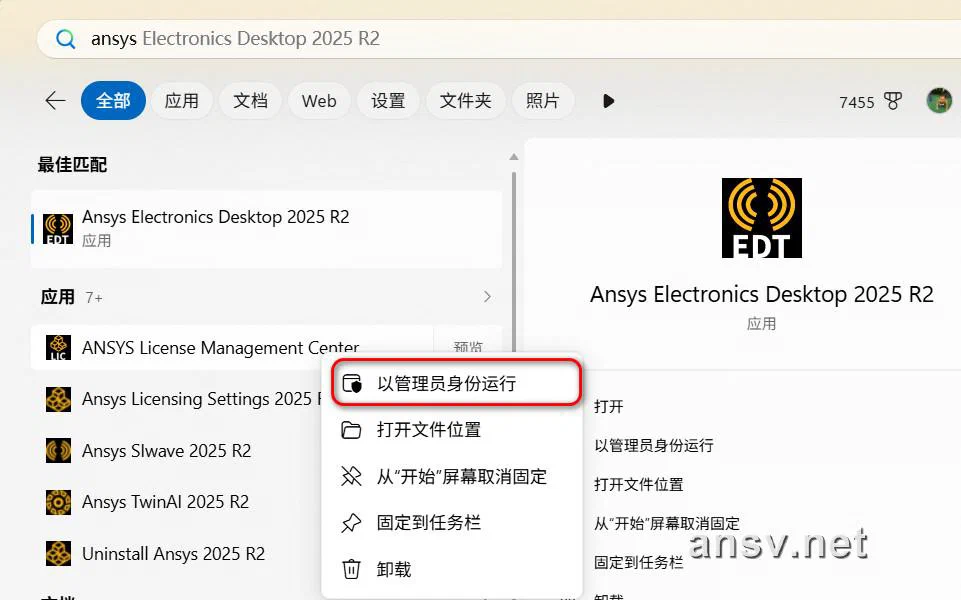The width and height of the screenshot is (961, 600).
Task: Click the LIC icon of License Management Center
Action: (x=58, y=347)
